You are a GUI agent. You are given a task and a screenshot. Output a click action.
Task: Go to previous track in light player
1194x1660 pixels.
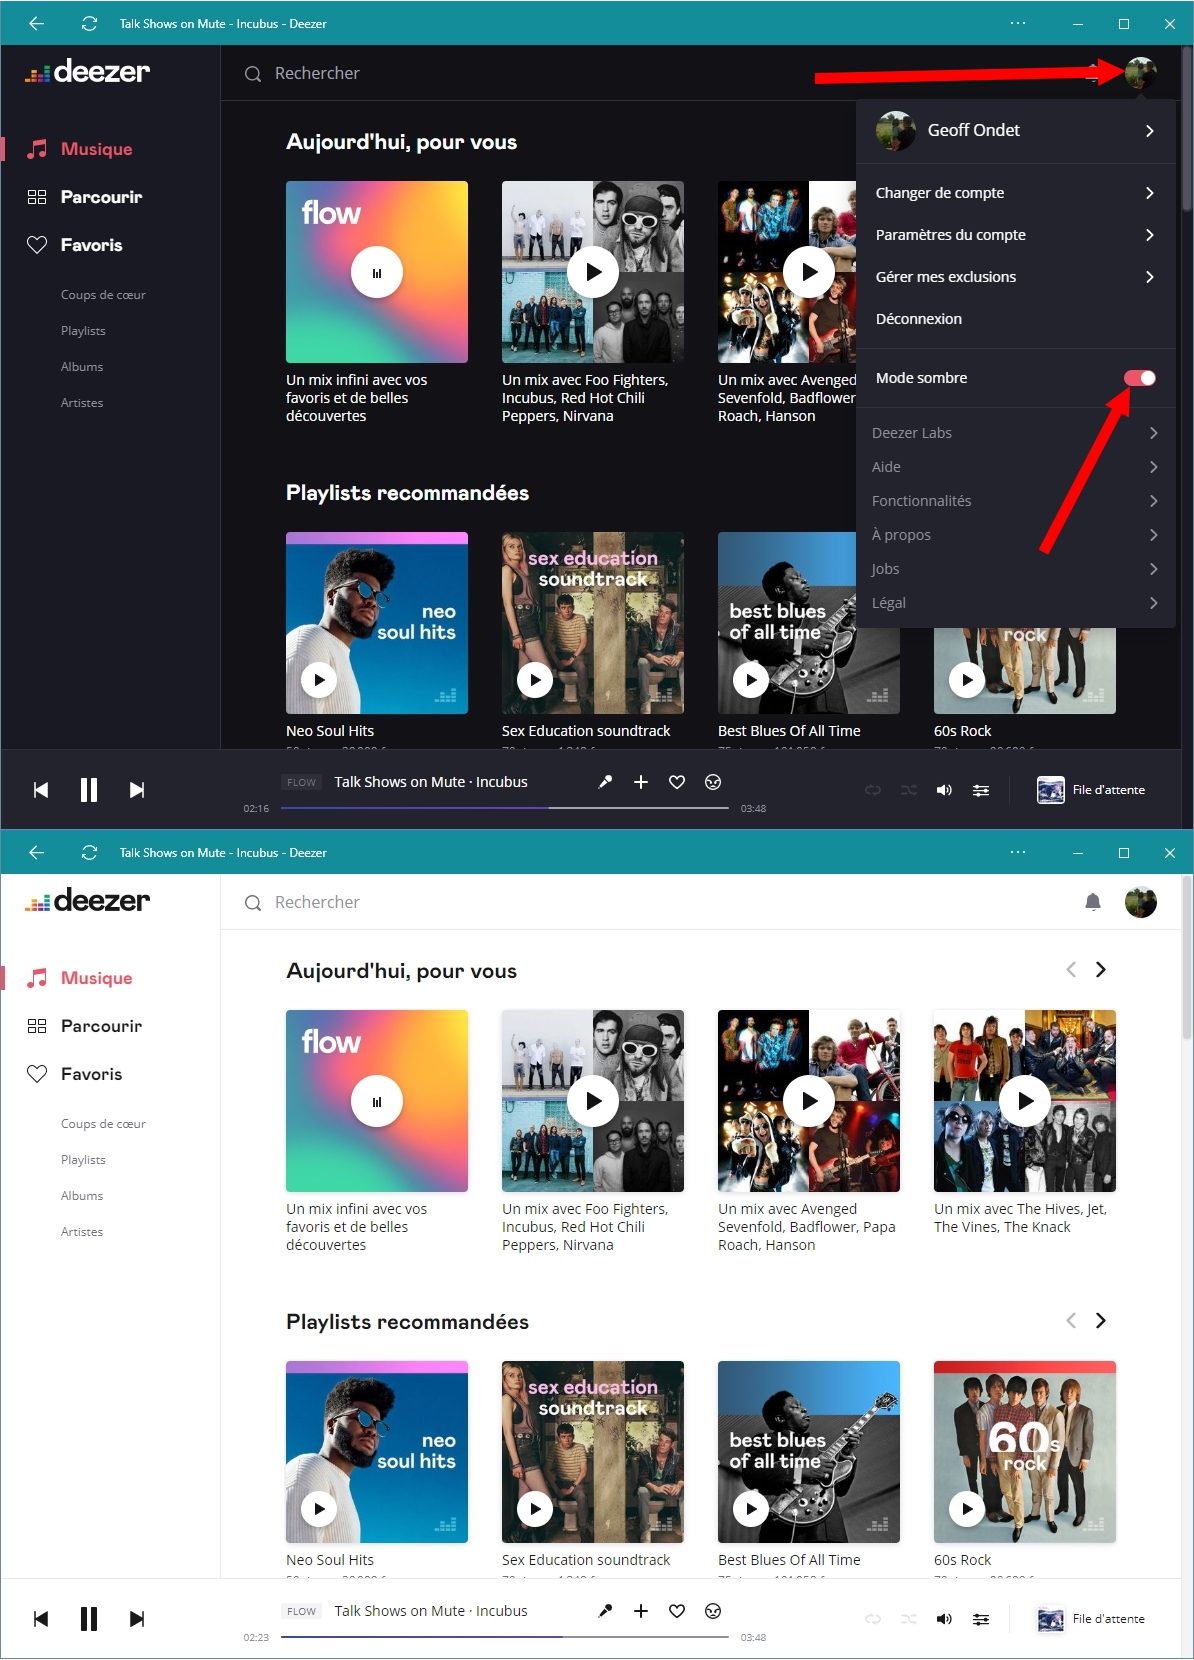click(x=41, y=1619)
